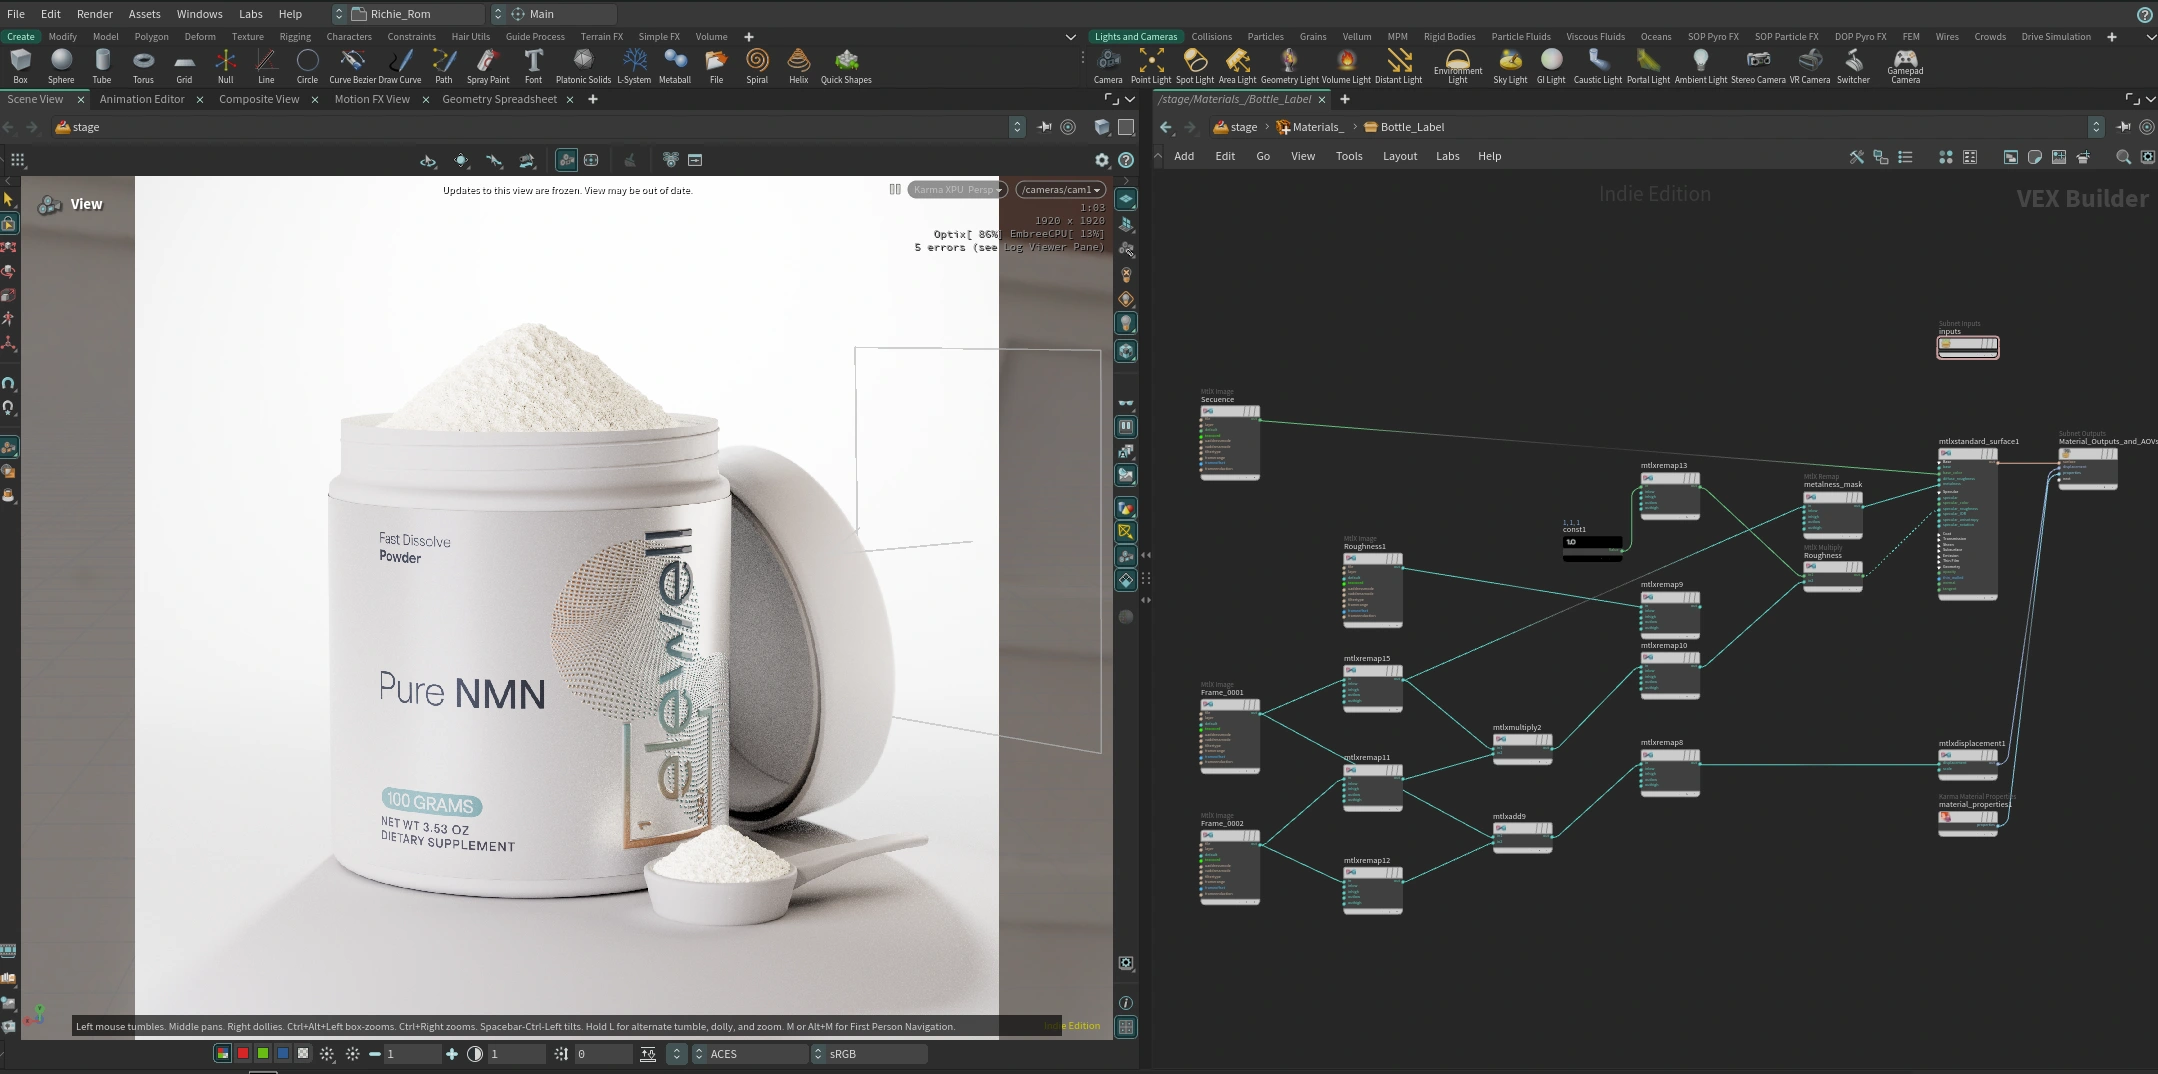Open the Karma XPU Persp renderer dropdown

coord(957,189)
